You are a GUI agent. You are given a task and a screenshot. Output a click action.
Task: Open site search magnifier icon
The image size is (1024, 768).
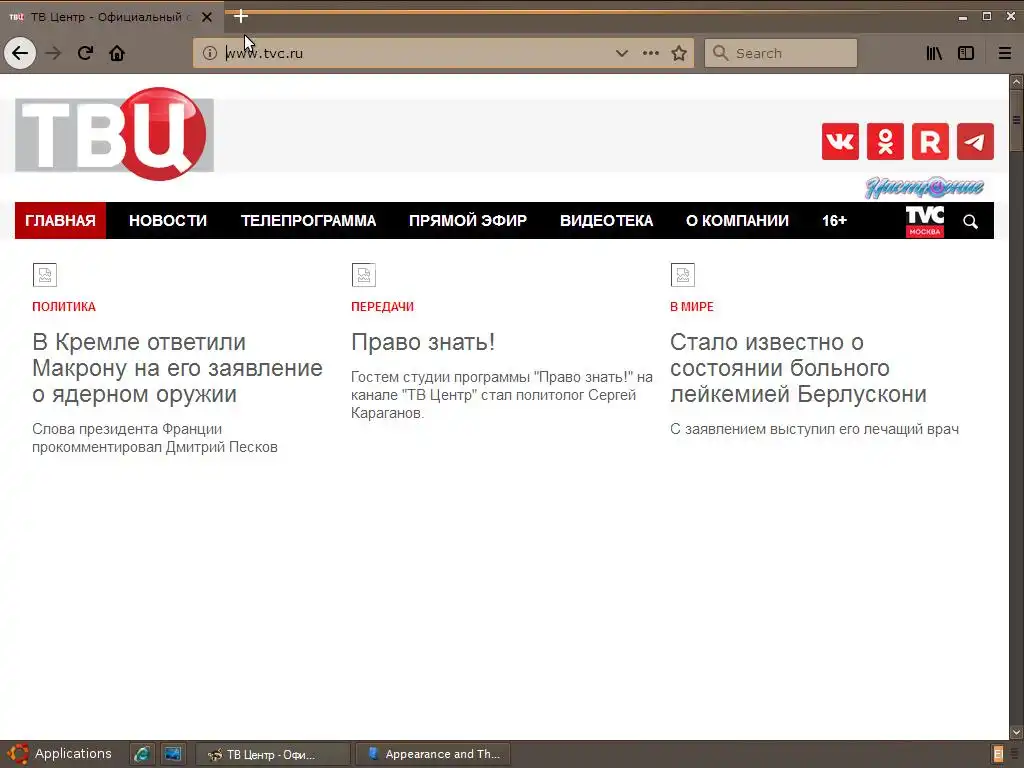tap(970, 222)
